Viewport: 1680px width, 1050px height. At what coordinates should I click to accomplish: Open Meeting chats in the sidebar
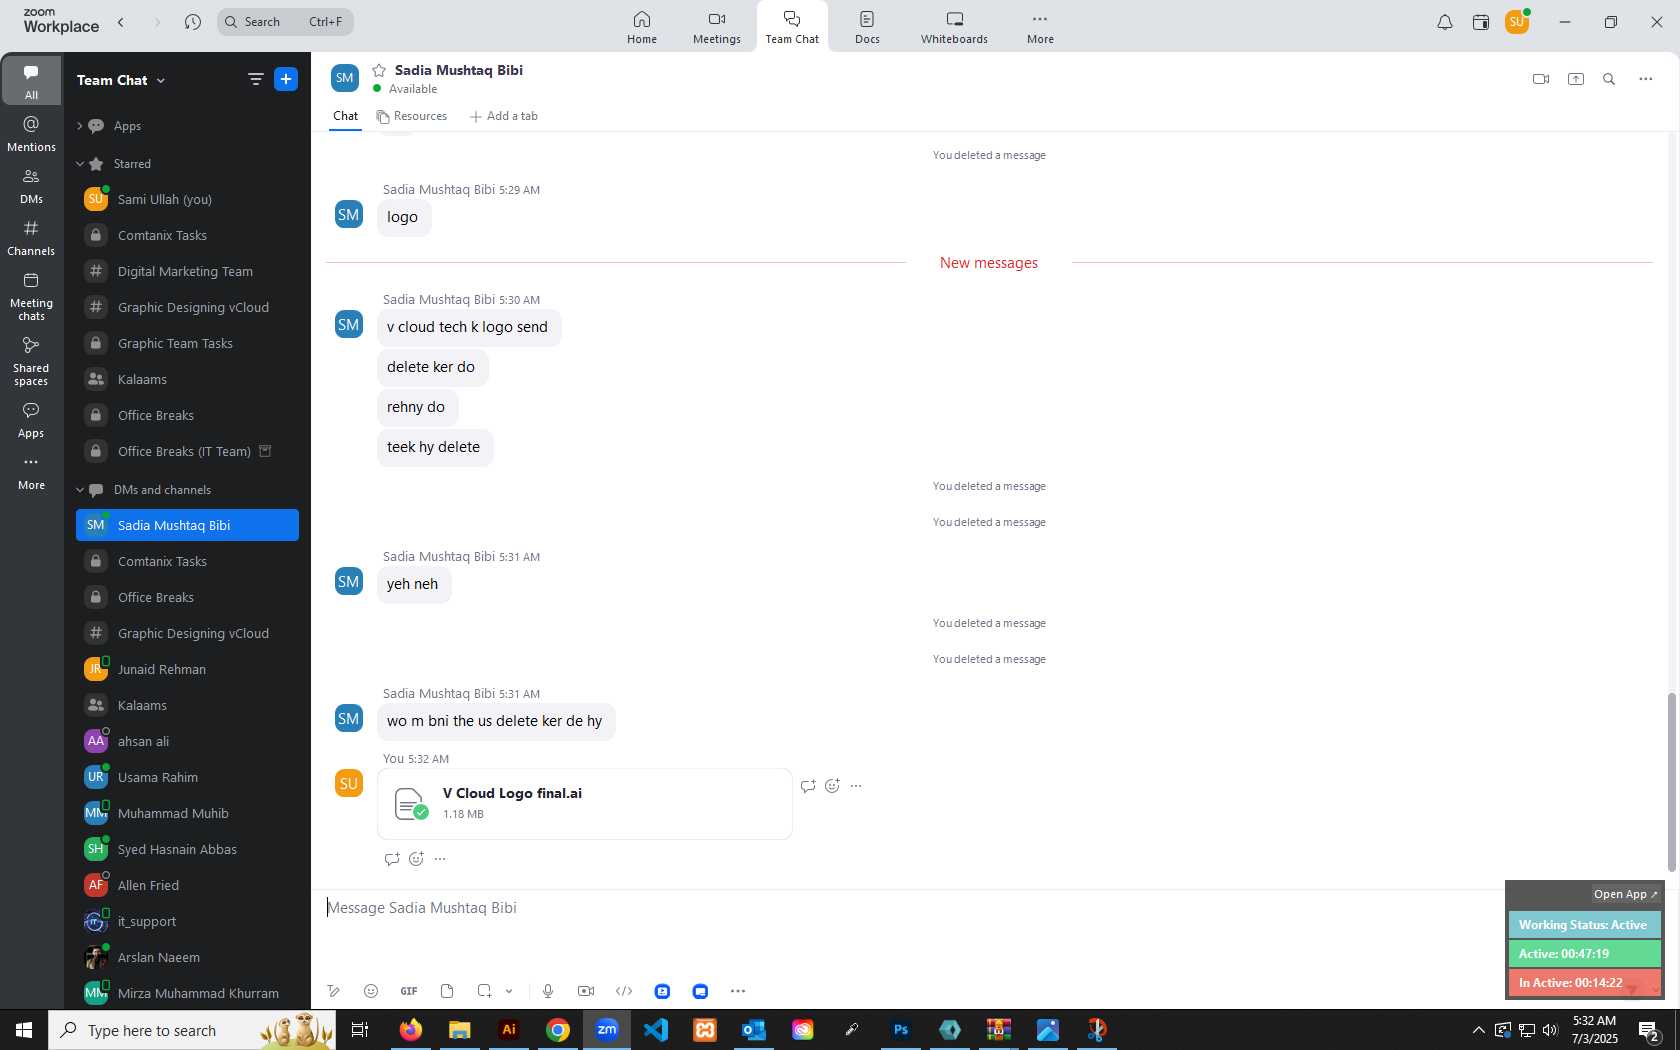click(31, 296)
